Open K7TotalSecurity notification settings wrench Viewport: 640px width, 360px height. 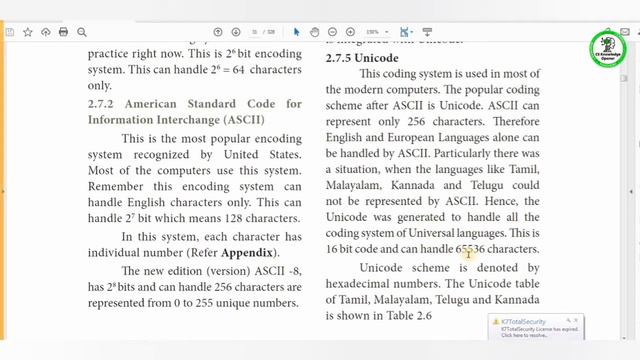coord(568,320)
